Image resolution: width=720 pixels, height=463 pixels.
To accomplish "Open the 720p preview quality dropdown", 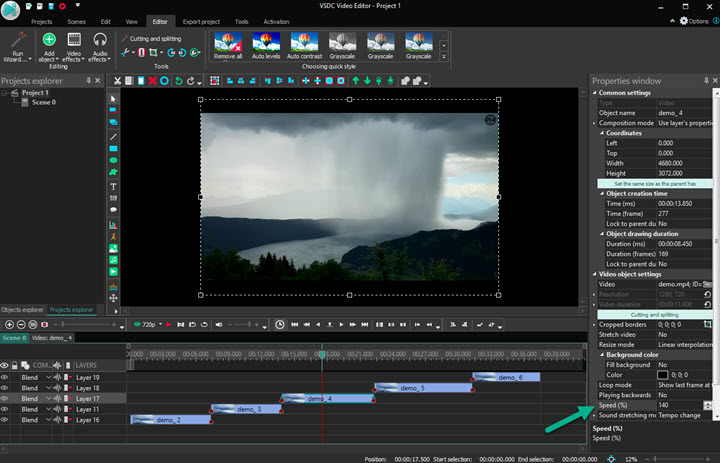I will (x=148, y=325).
